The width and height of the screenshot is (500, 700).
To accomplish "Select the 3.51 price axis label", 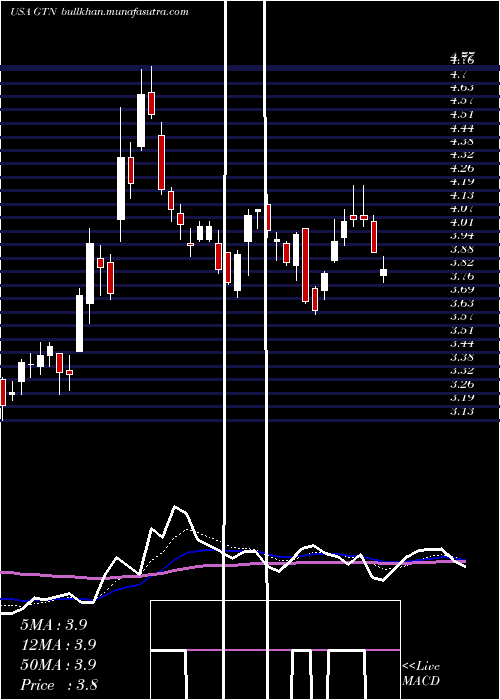I will 462,330.
